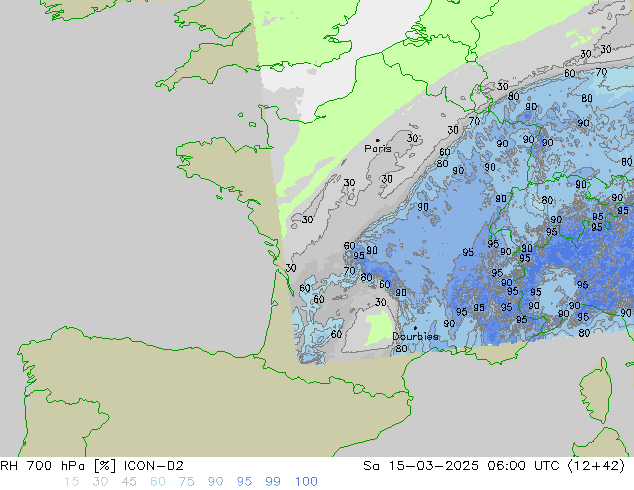Click the date 'Sa 15-03-2025'

[421, 466]
